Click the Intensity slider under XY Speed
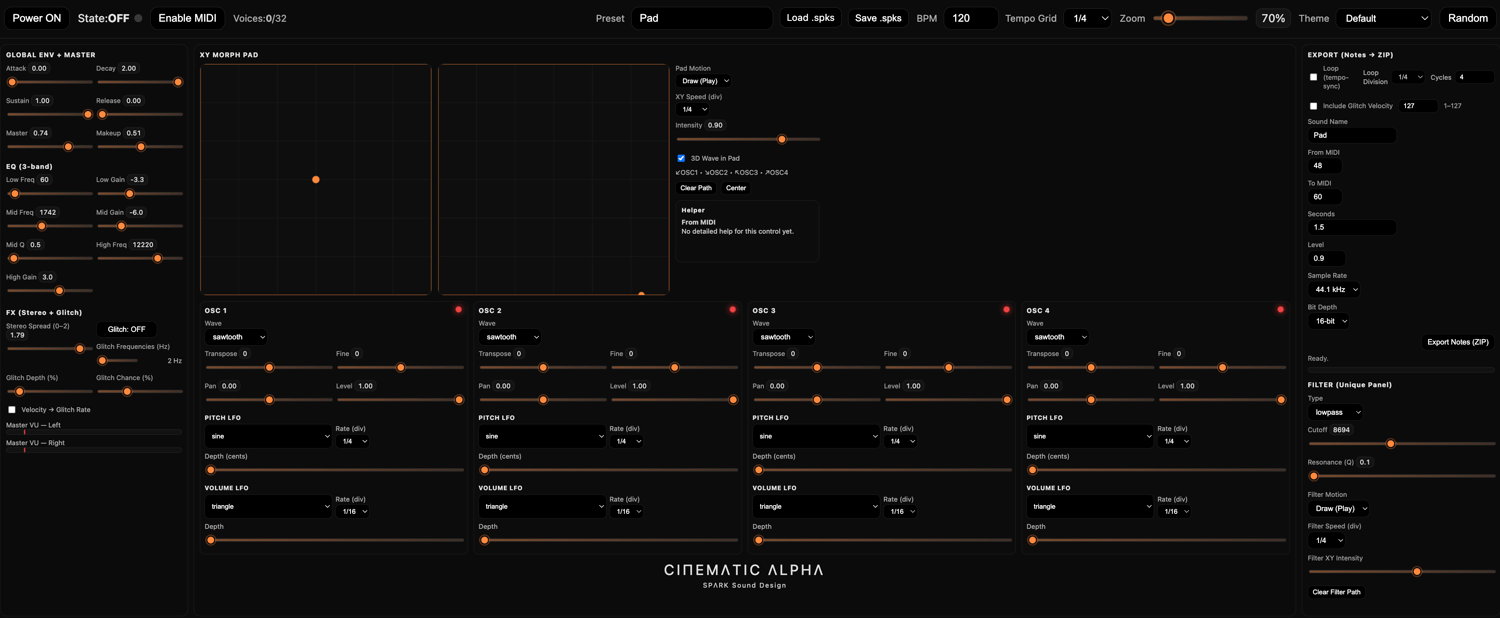Image resolution: width=1500 pixels, height=618 pixels. coord(748,139)
